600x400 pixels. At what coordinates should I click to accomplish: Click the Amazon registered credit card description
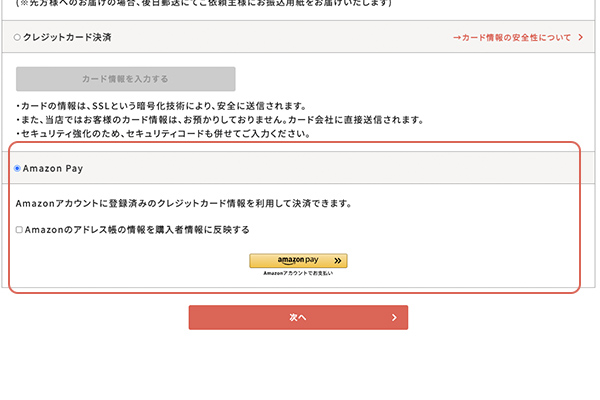[x=183, y=203]
